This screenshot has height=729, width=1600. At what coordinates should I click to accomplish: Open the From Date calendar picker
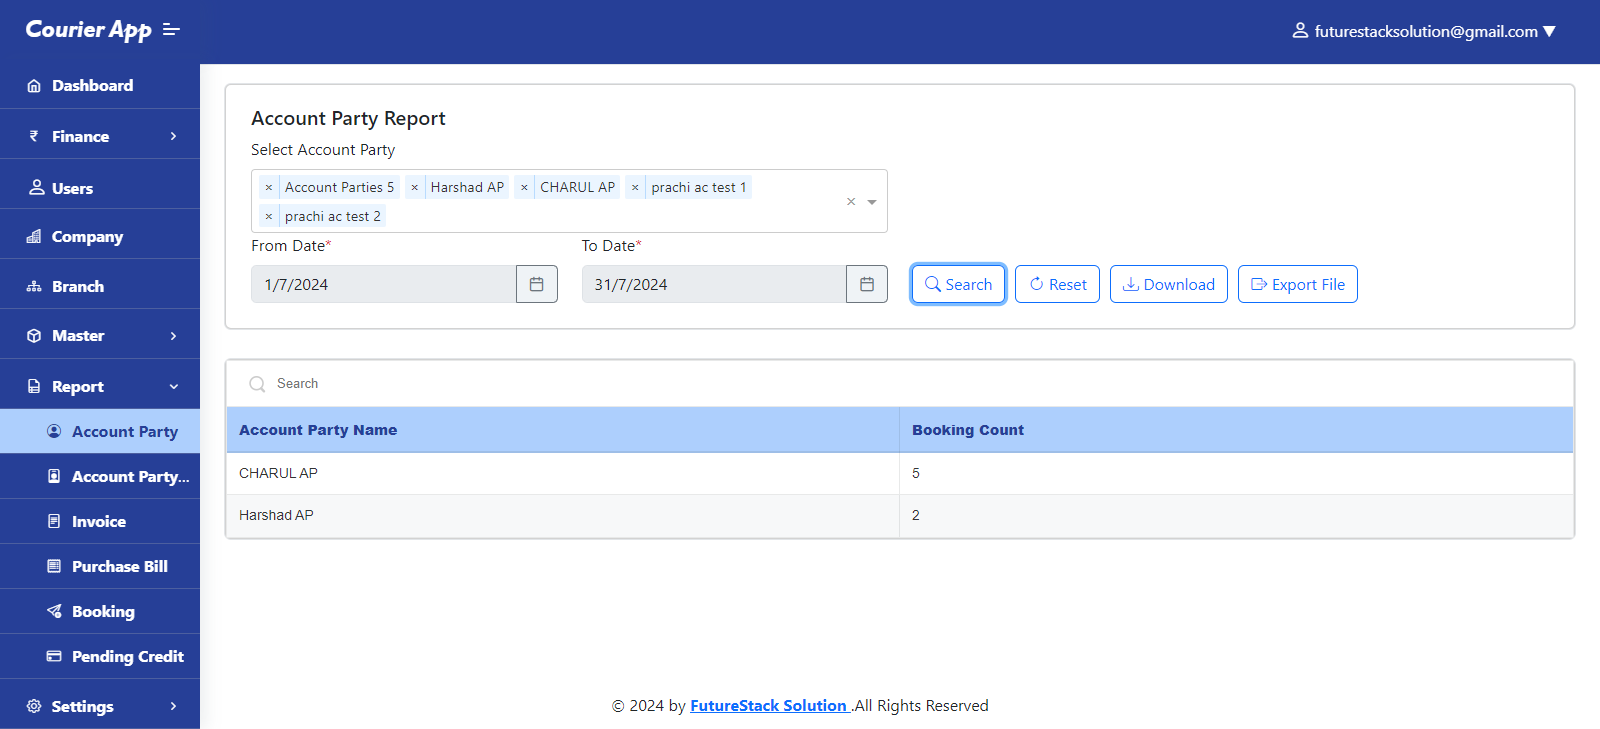pos(537,284)
